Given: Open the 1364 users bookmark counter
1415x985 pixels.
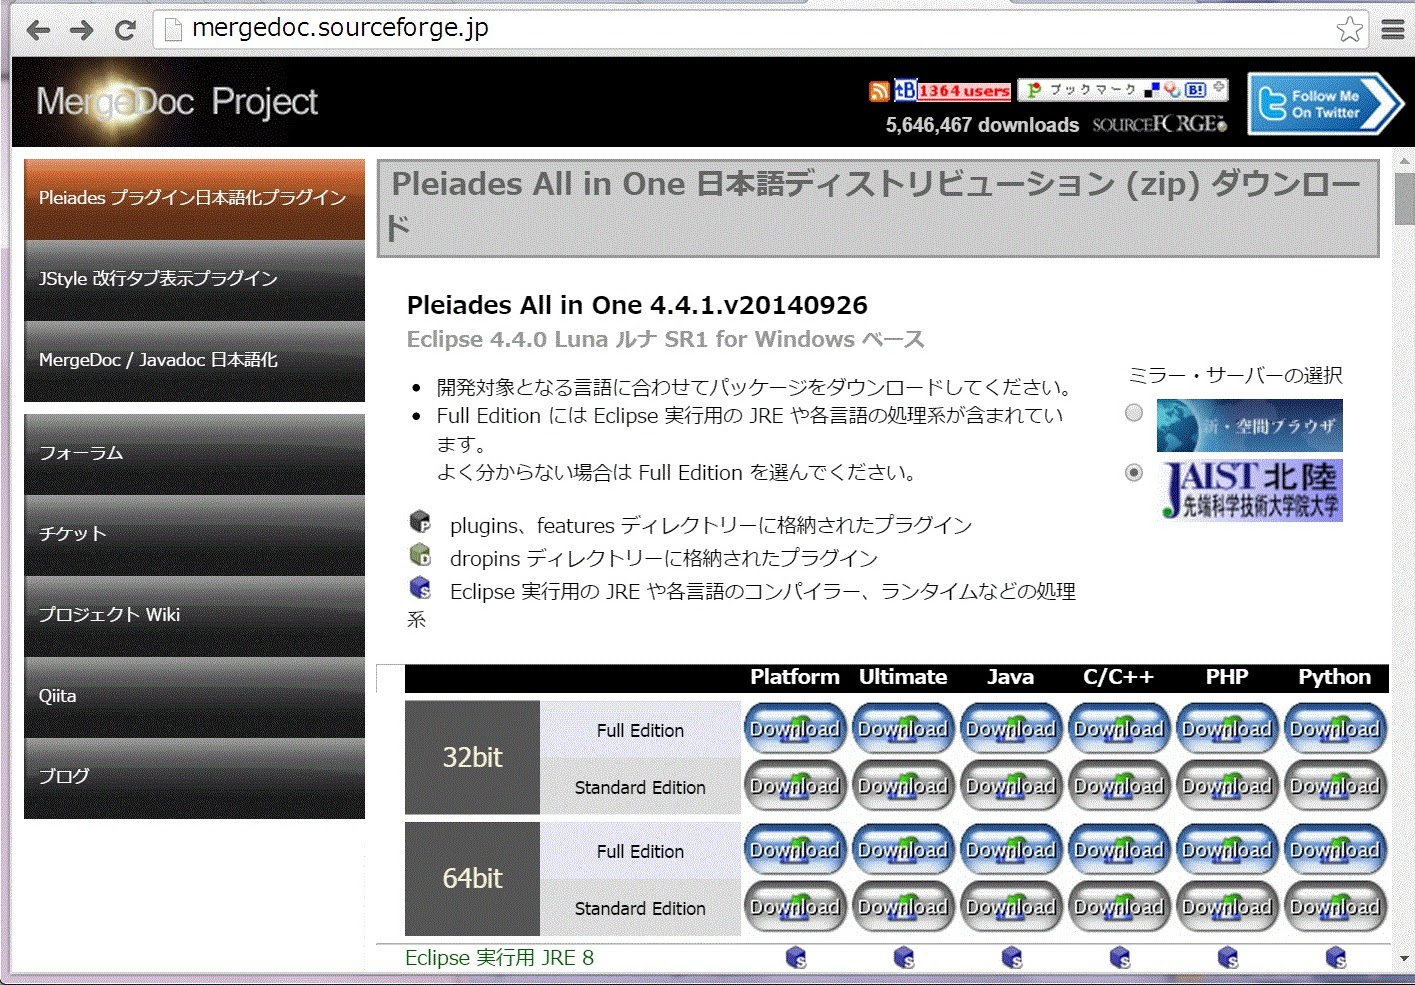Looking at the screenshot, I should [x=952, y=90].
